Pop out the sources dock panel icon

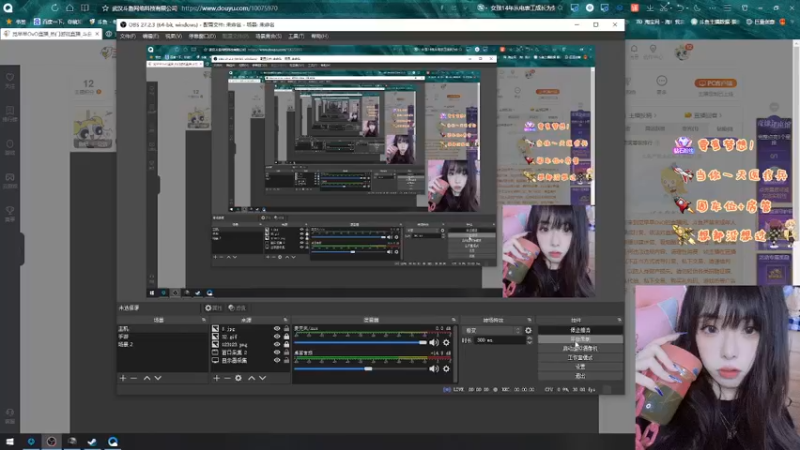[285, 320]
